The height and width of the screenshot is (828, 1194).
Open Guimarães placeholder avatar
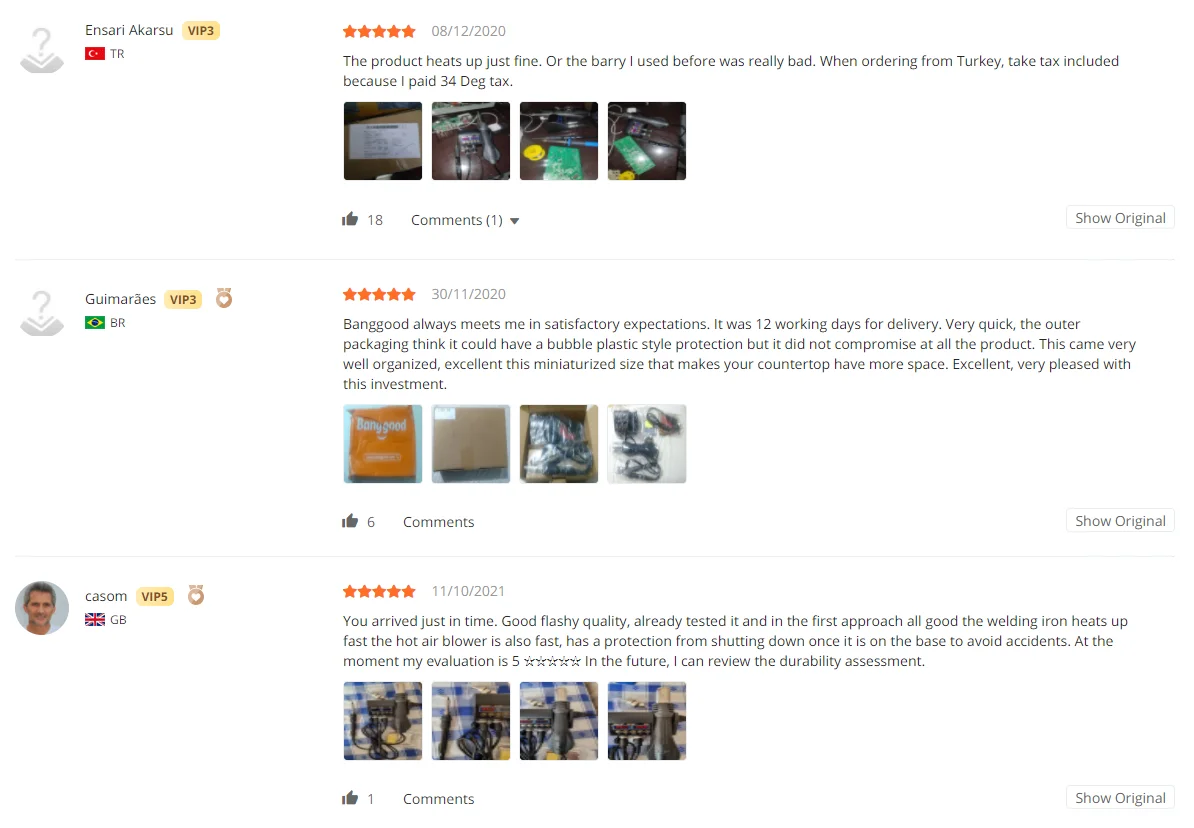[42, 313]
